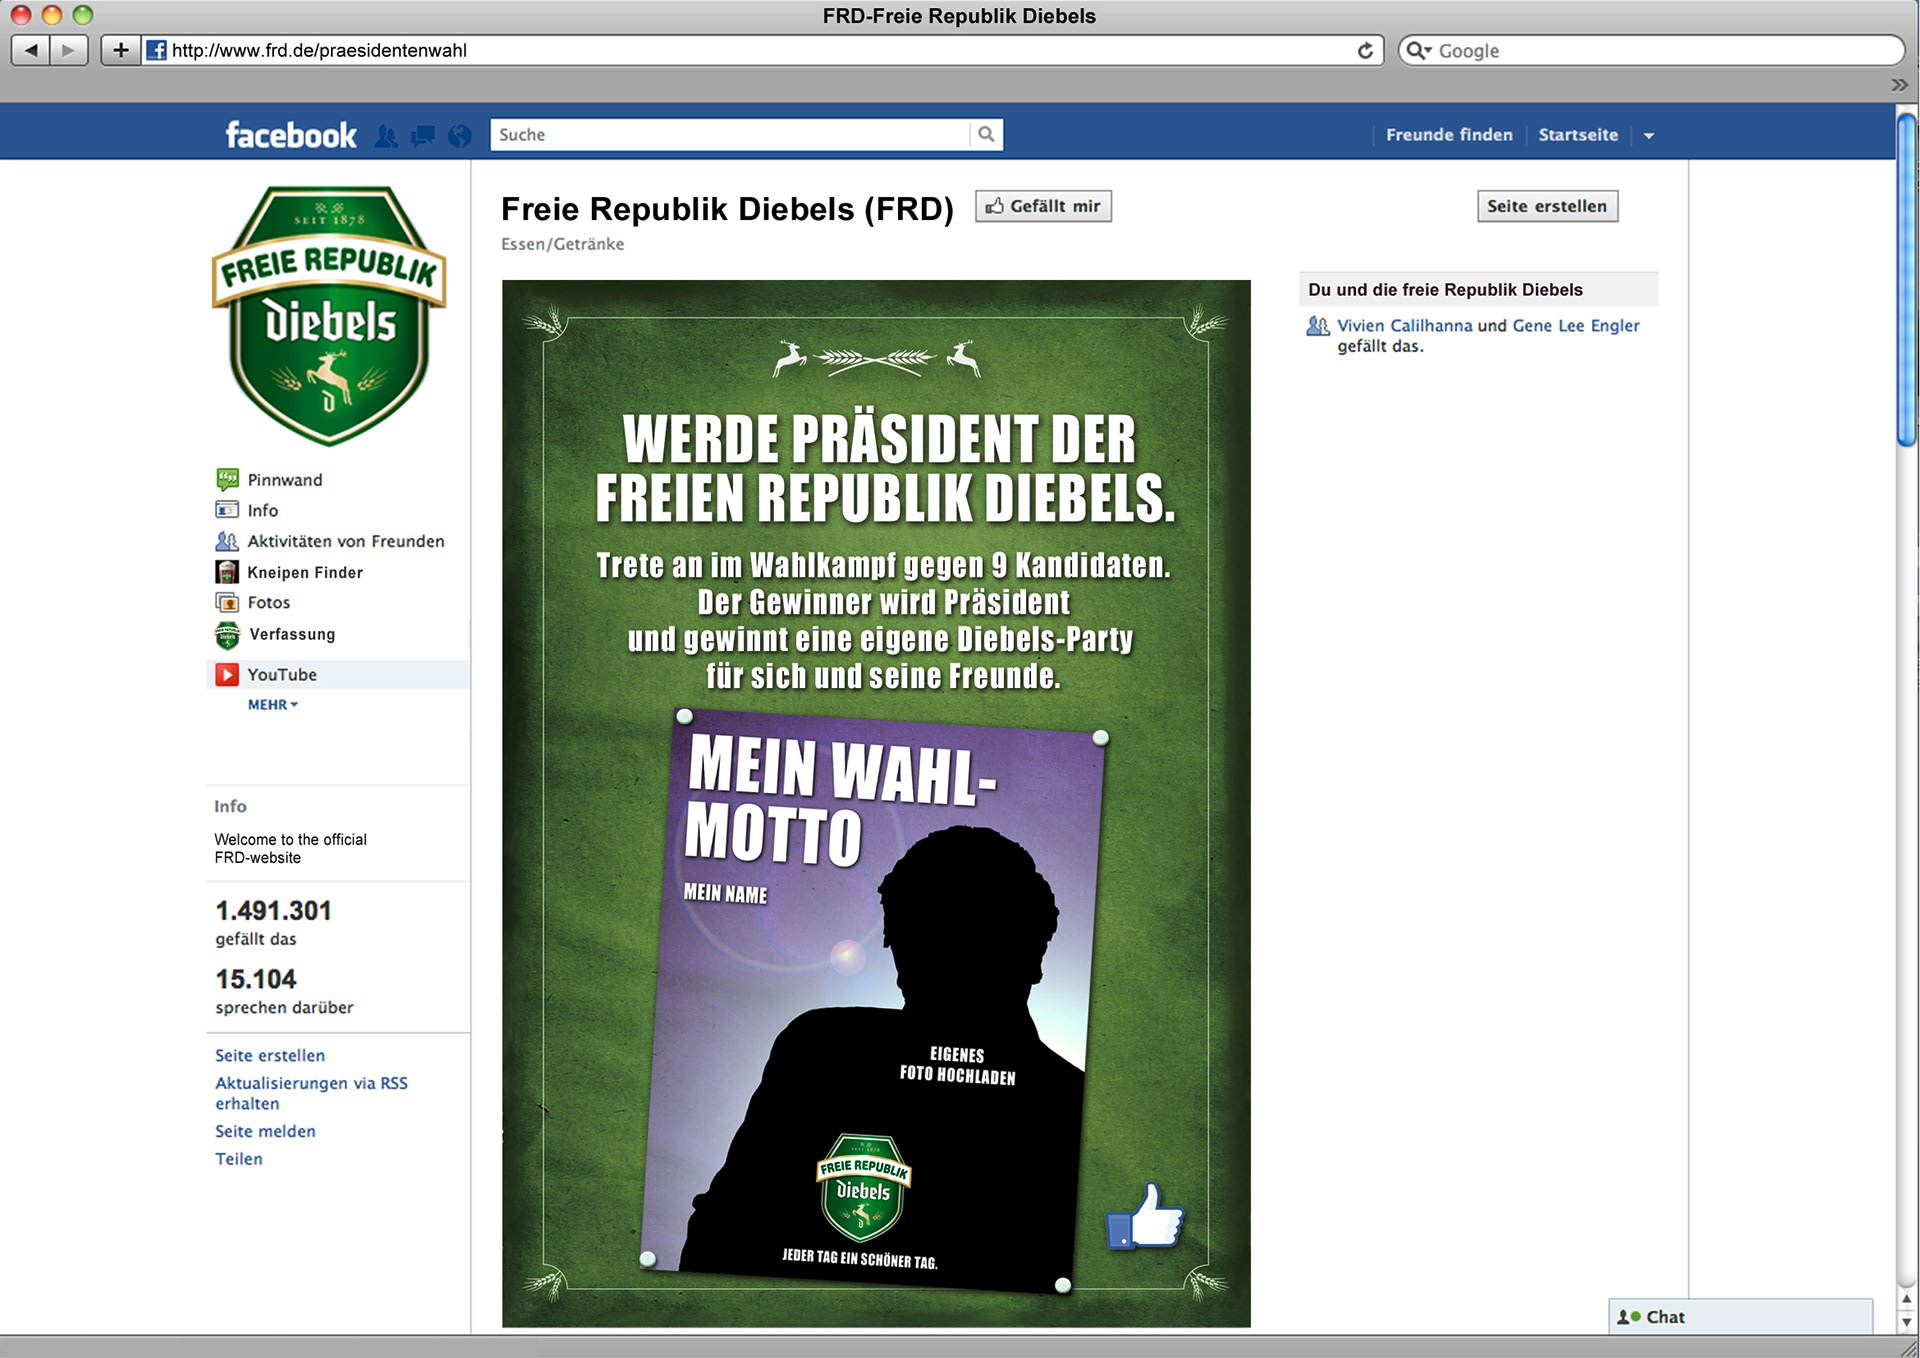Click the Seite erstellen button
This screenshot has width=1920, height=1358.
[x=1547, y=206]
